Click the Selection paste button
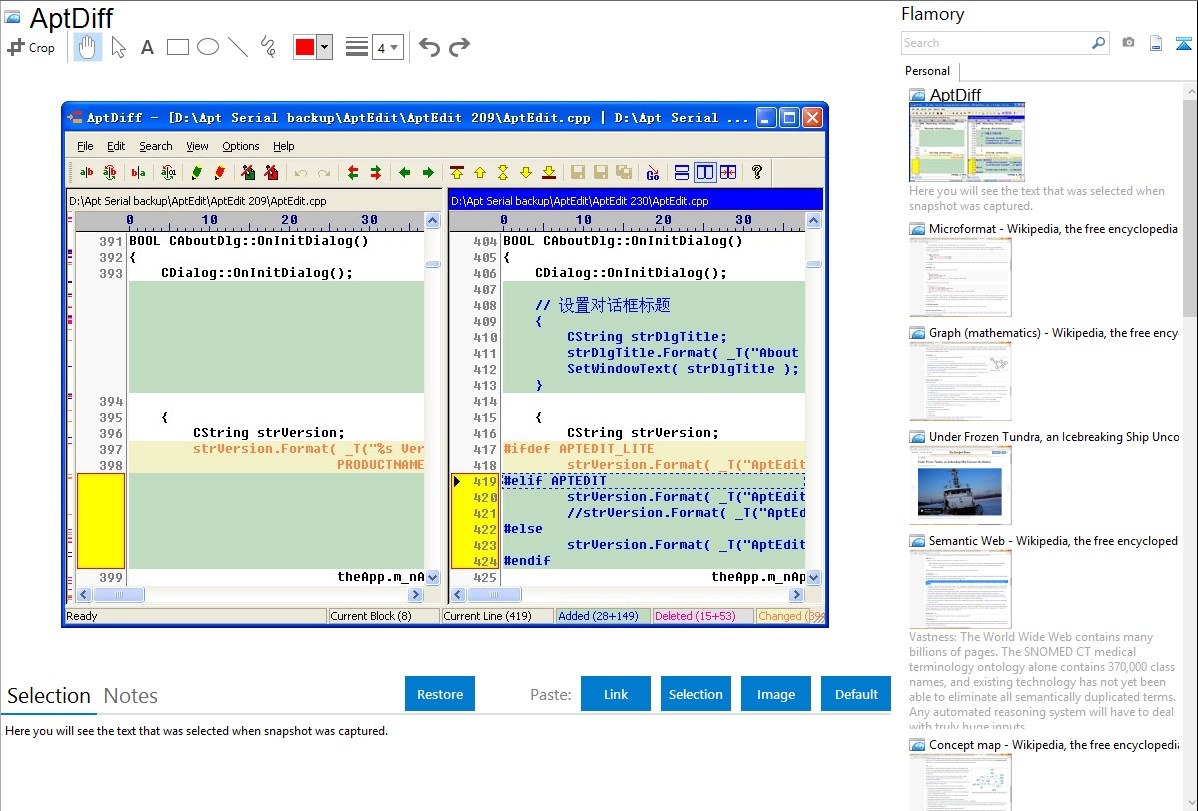This screenshot has height=811, width=1198. click(695, 694)
